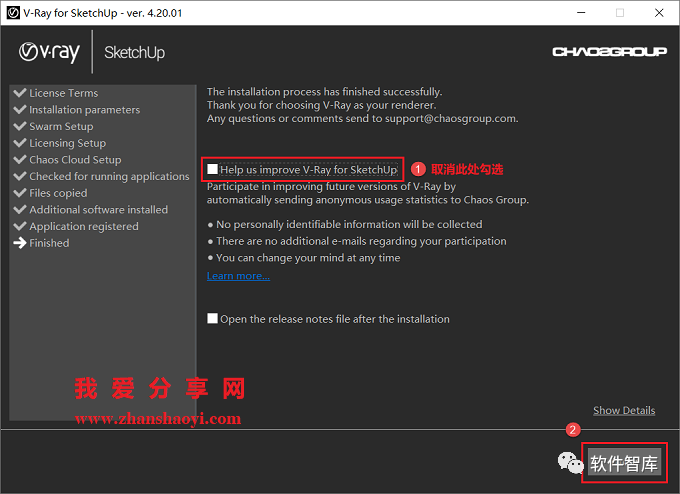This screenshot has width=680, height=494.
Task: Click the installation finished successfully message
Action: (x=324, y=92)
